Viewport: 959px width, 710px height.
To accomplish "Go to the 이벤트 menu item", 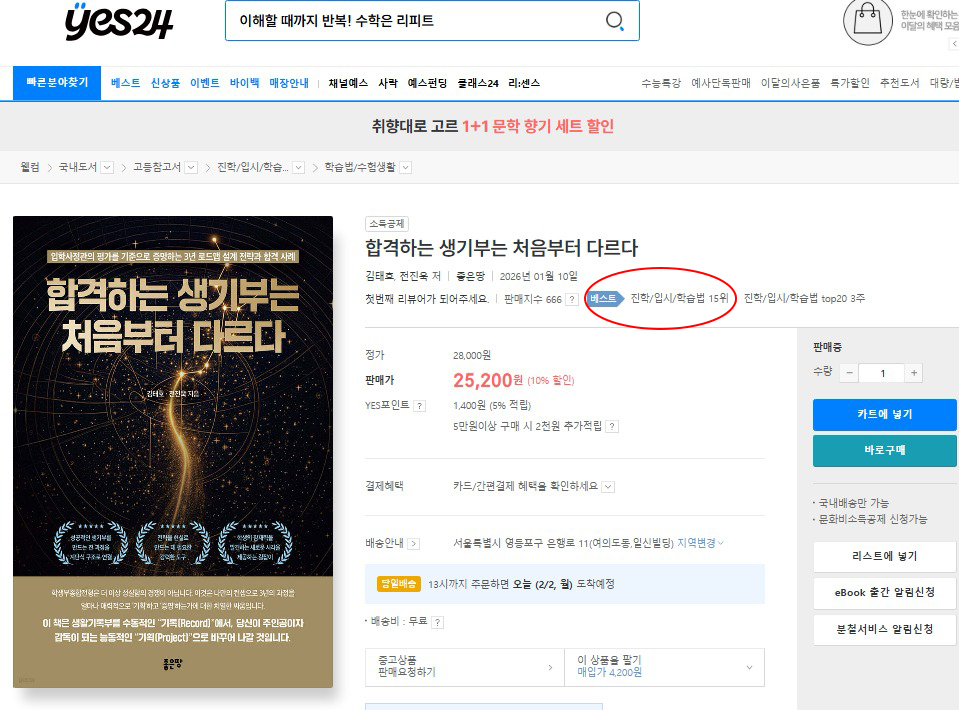I will click(x=204, y=83).
